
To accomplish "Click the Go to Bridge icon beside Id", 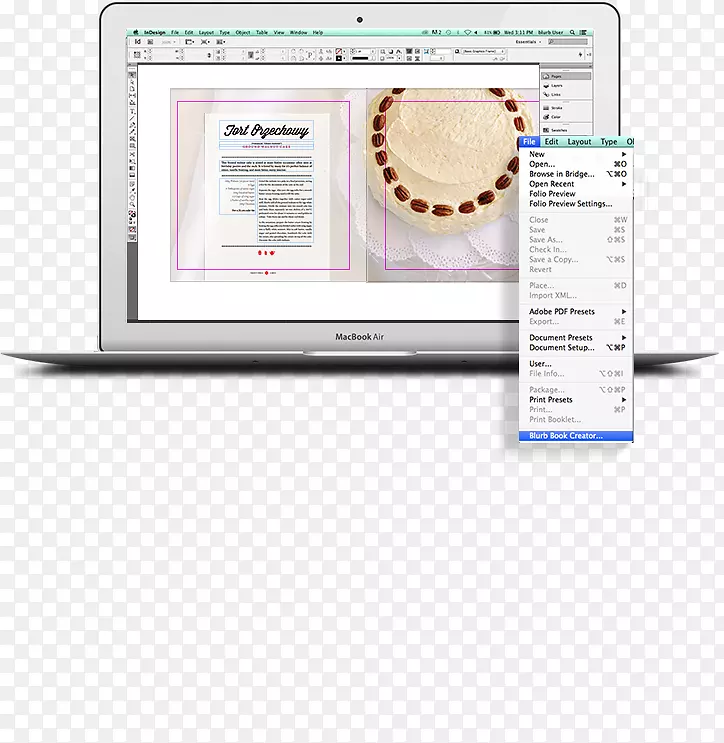I will [150, 42].
